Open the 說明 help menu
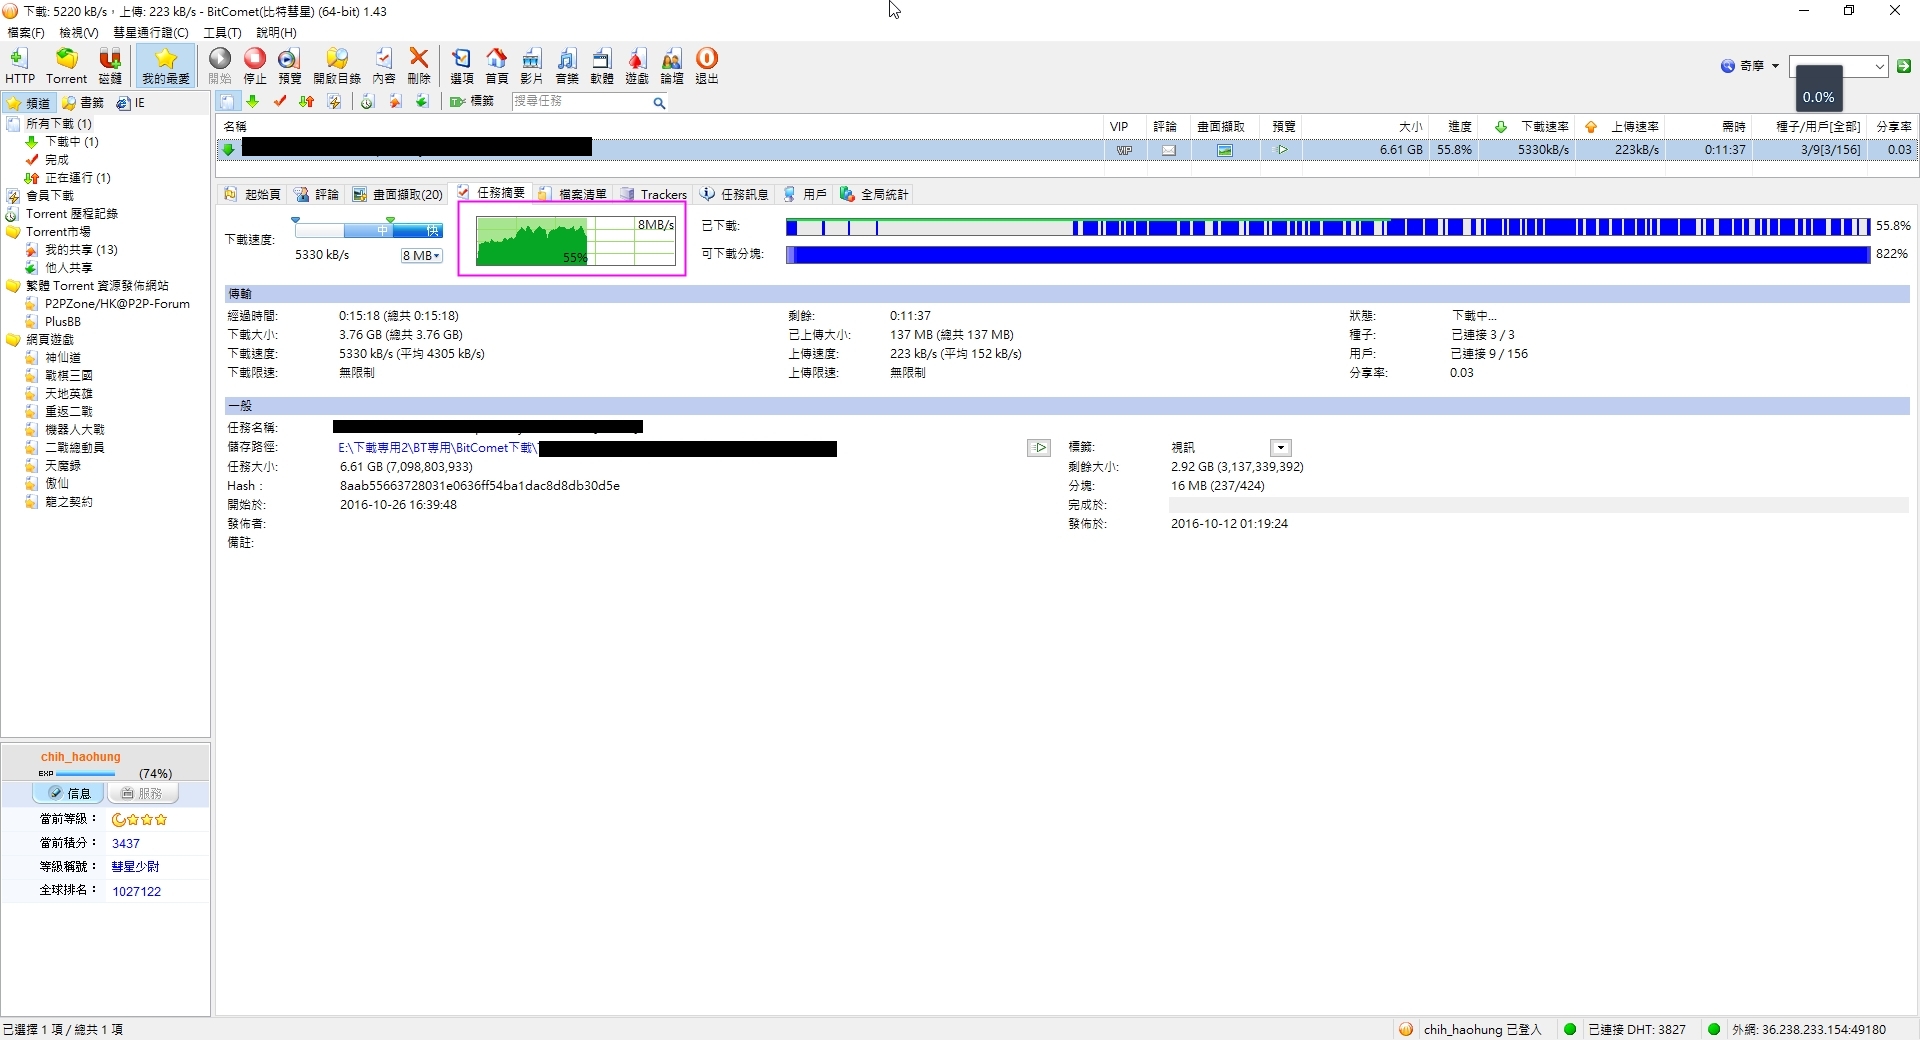Viewport: 1920px width, 1040px height. (277, 33)
